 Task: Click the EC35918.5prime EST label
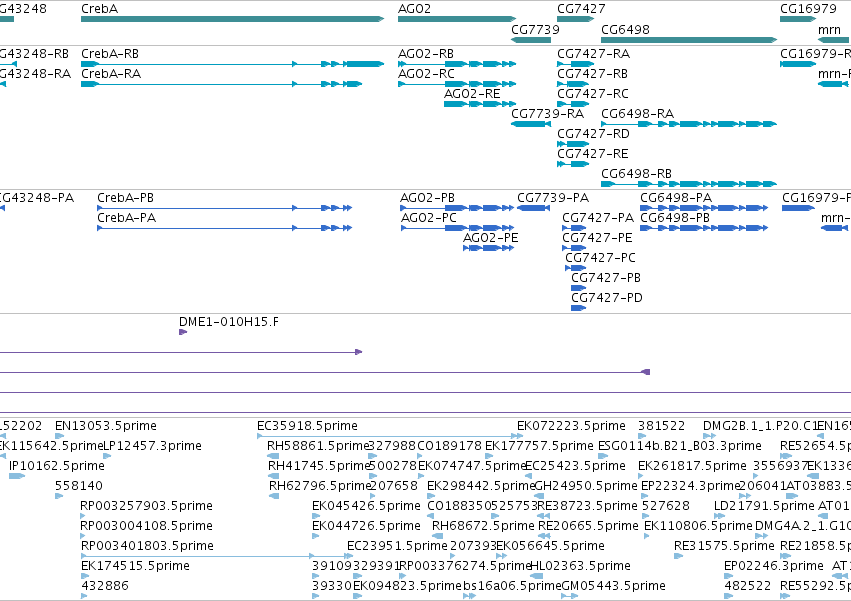(307, 426)
